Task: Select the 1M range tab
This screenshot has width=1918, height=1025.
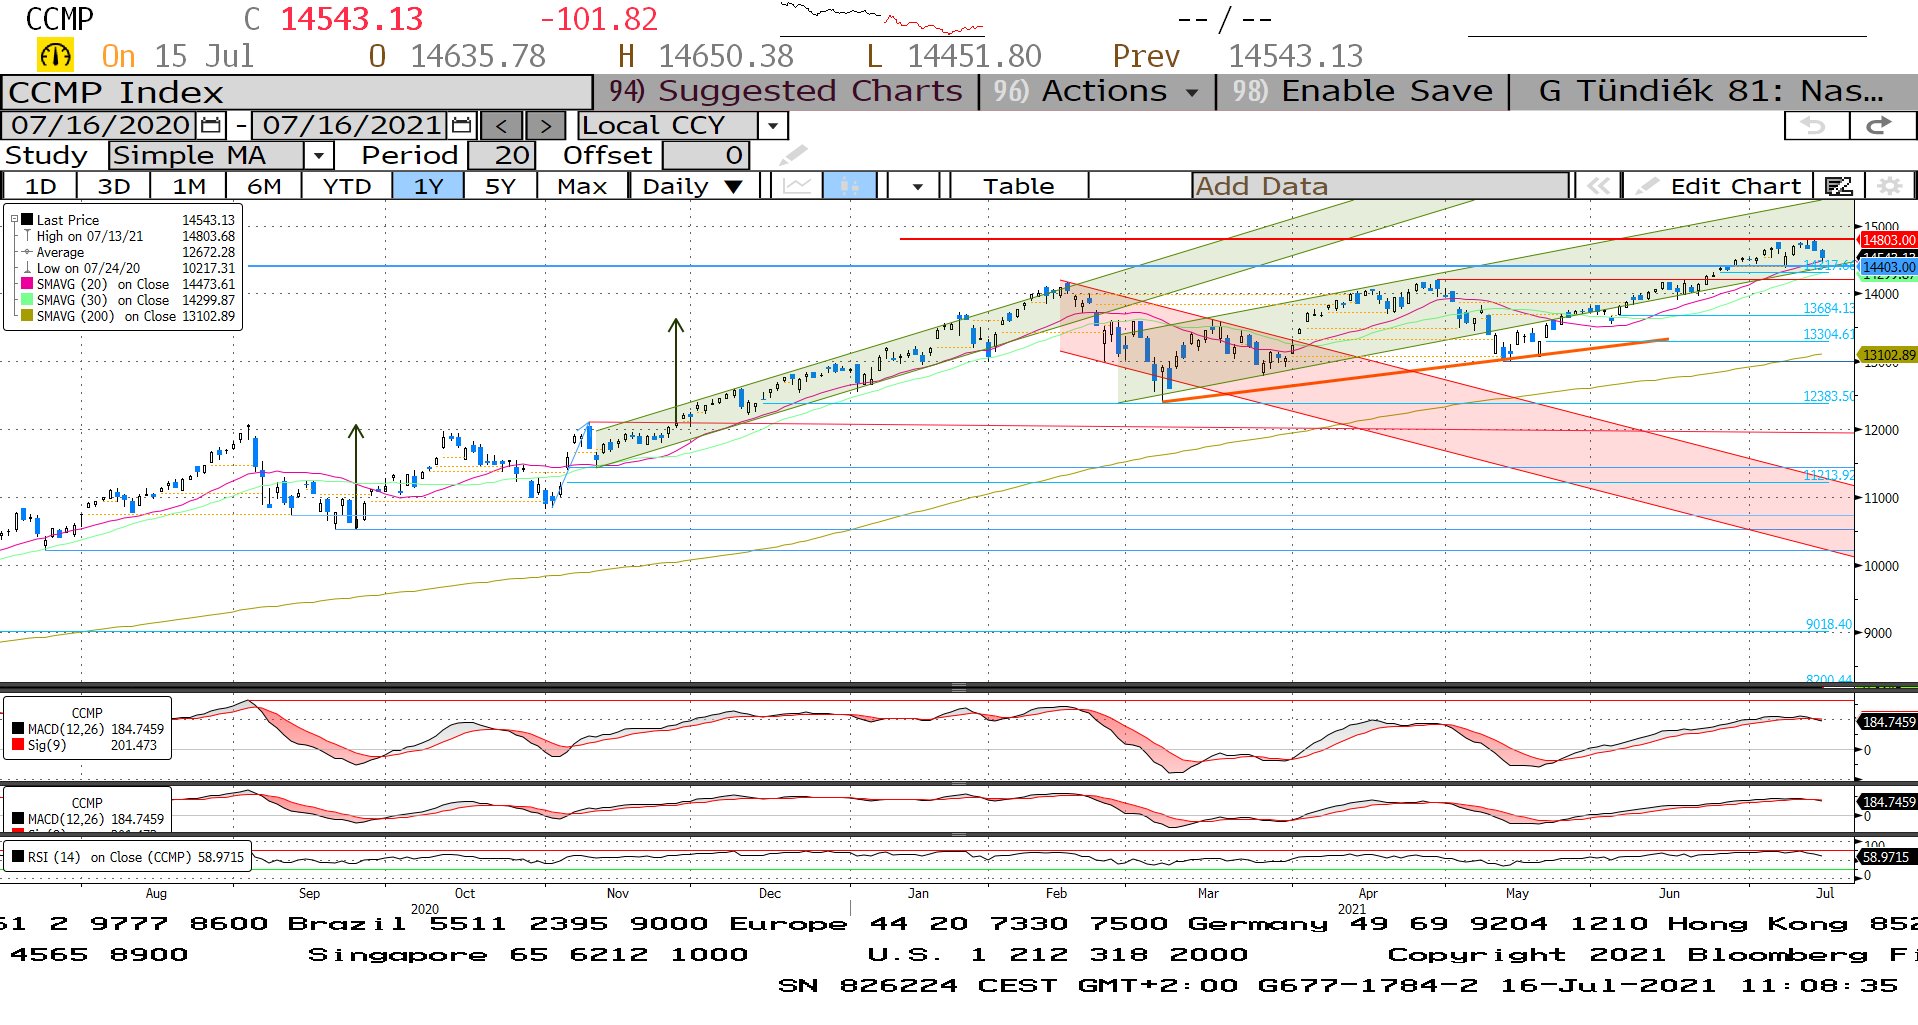Action: pos(189,186)
